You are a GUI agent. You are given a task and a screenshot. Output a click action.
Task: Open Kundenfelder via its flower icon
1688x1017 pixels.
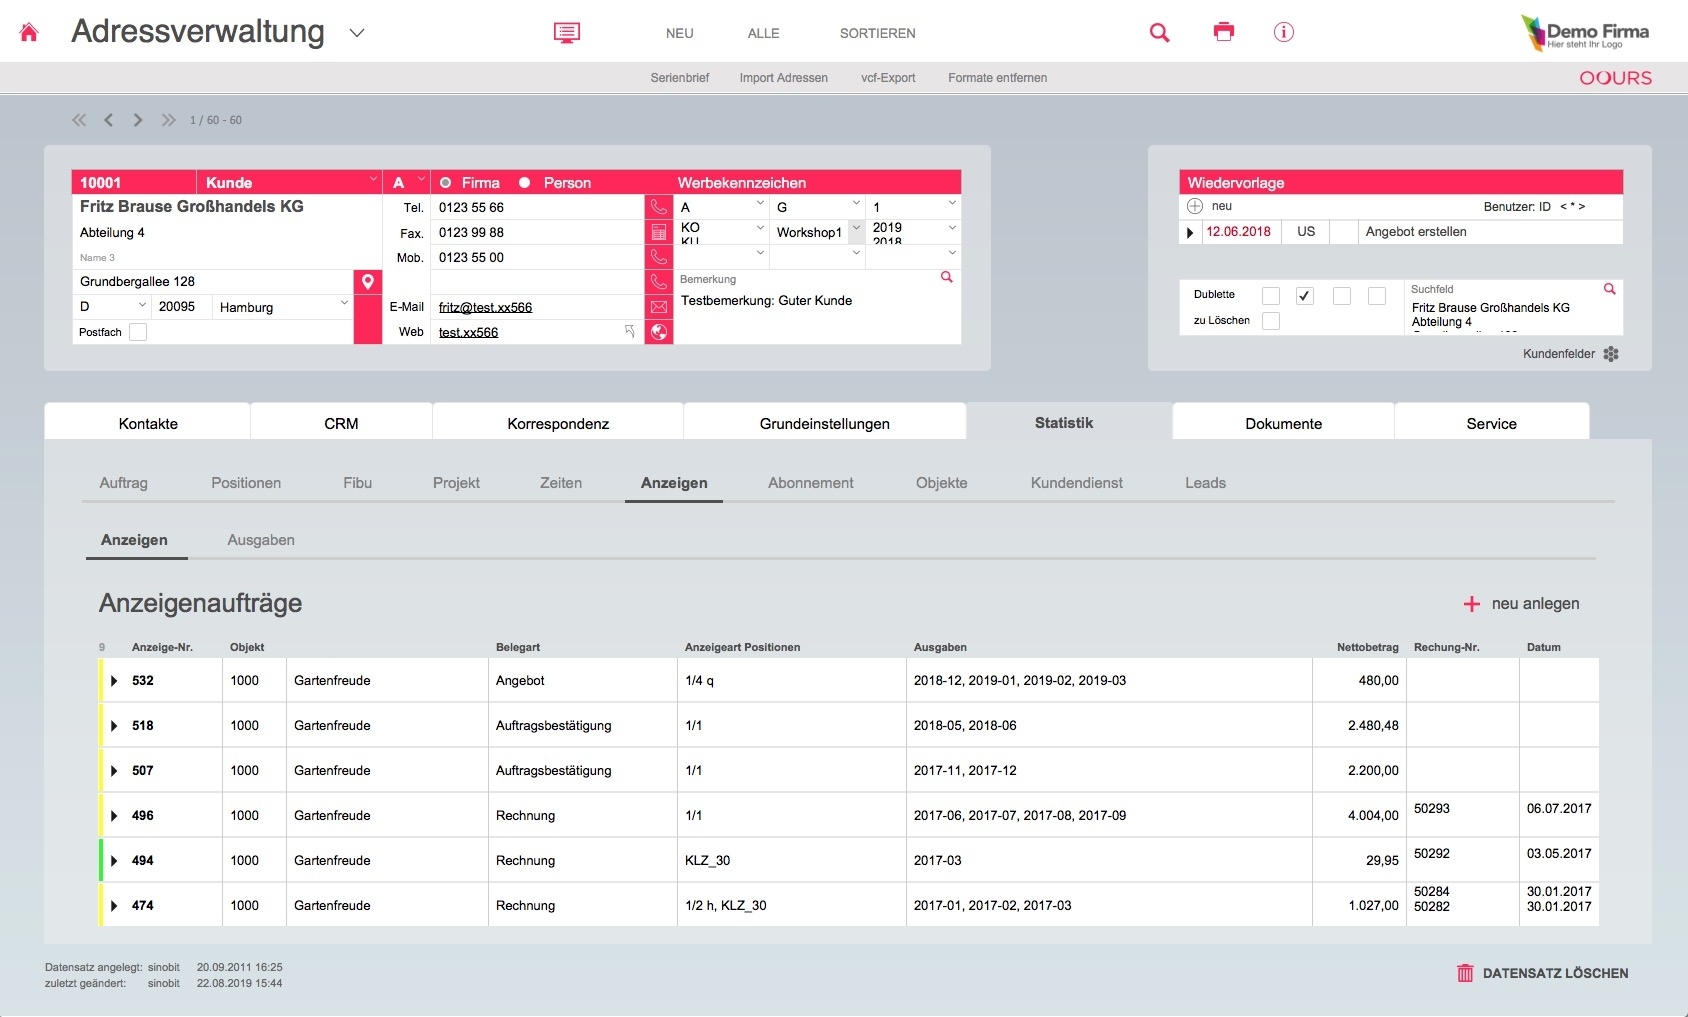1611,354
